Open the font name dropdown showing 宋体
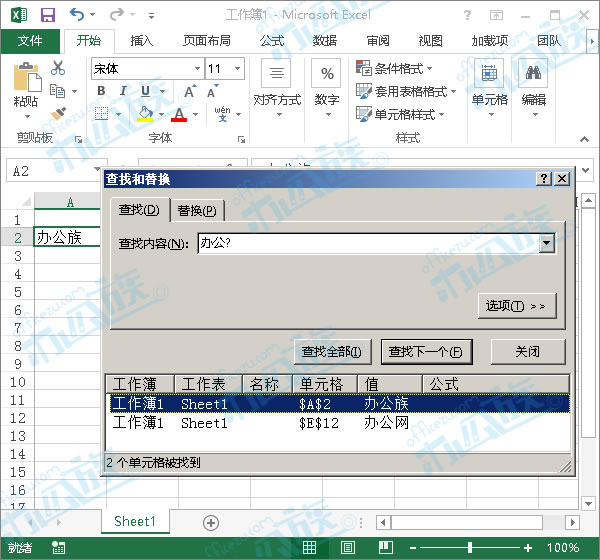600x560 pixels. click(195, 69)
